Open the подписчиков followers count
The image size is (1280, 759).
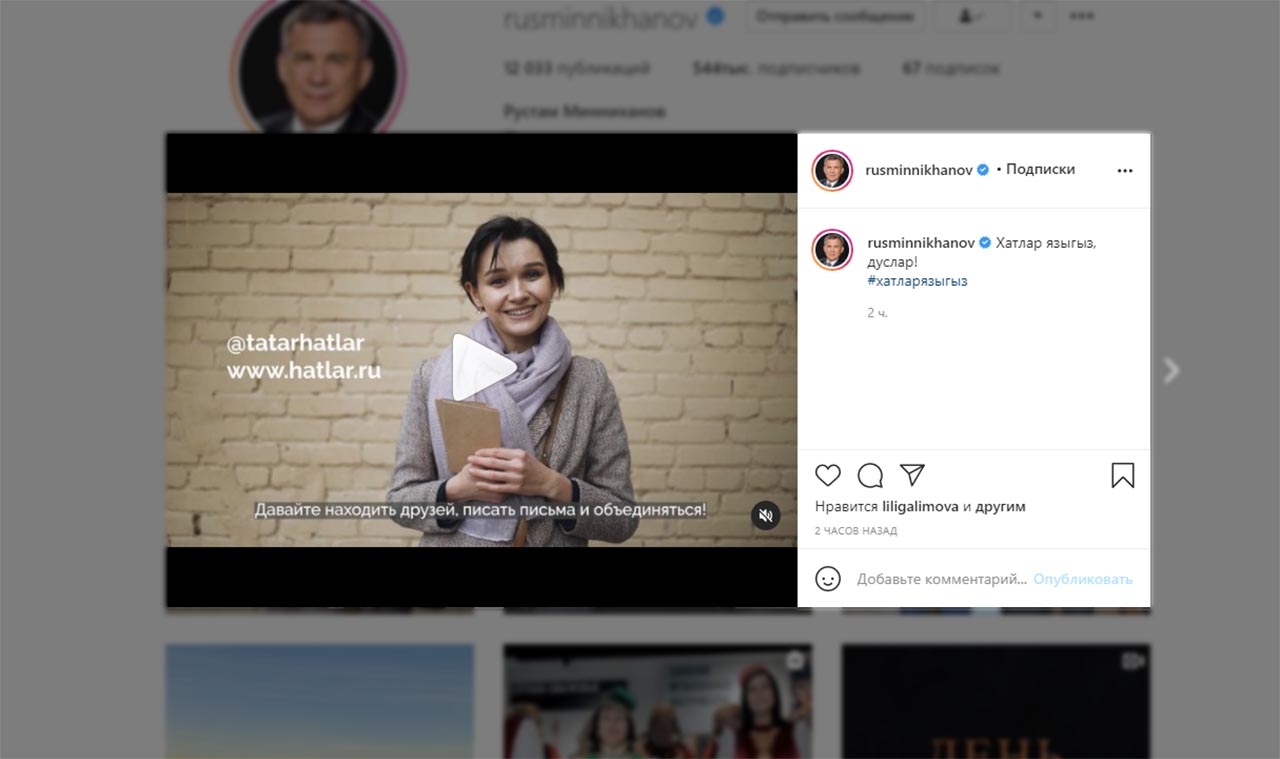click(776, 68)
